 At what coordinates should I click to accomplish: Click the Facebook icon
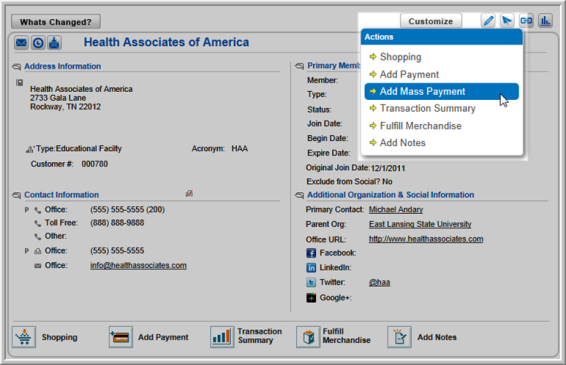click(311, 253)
